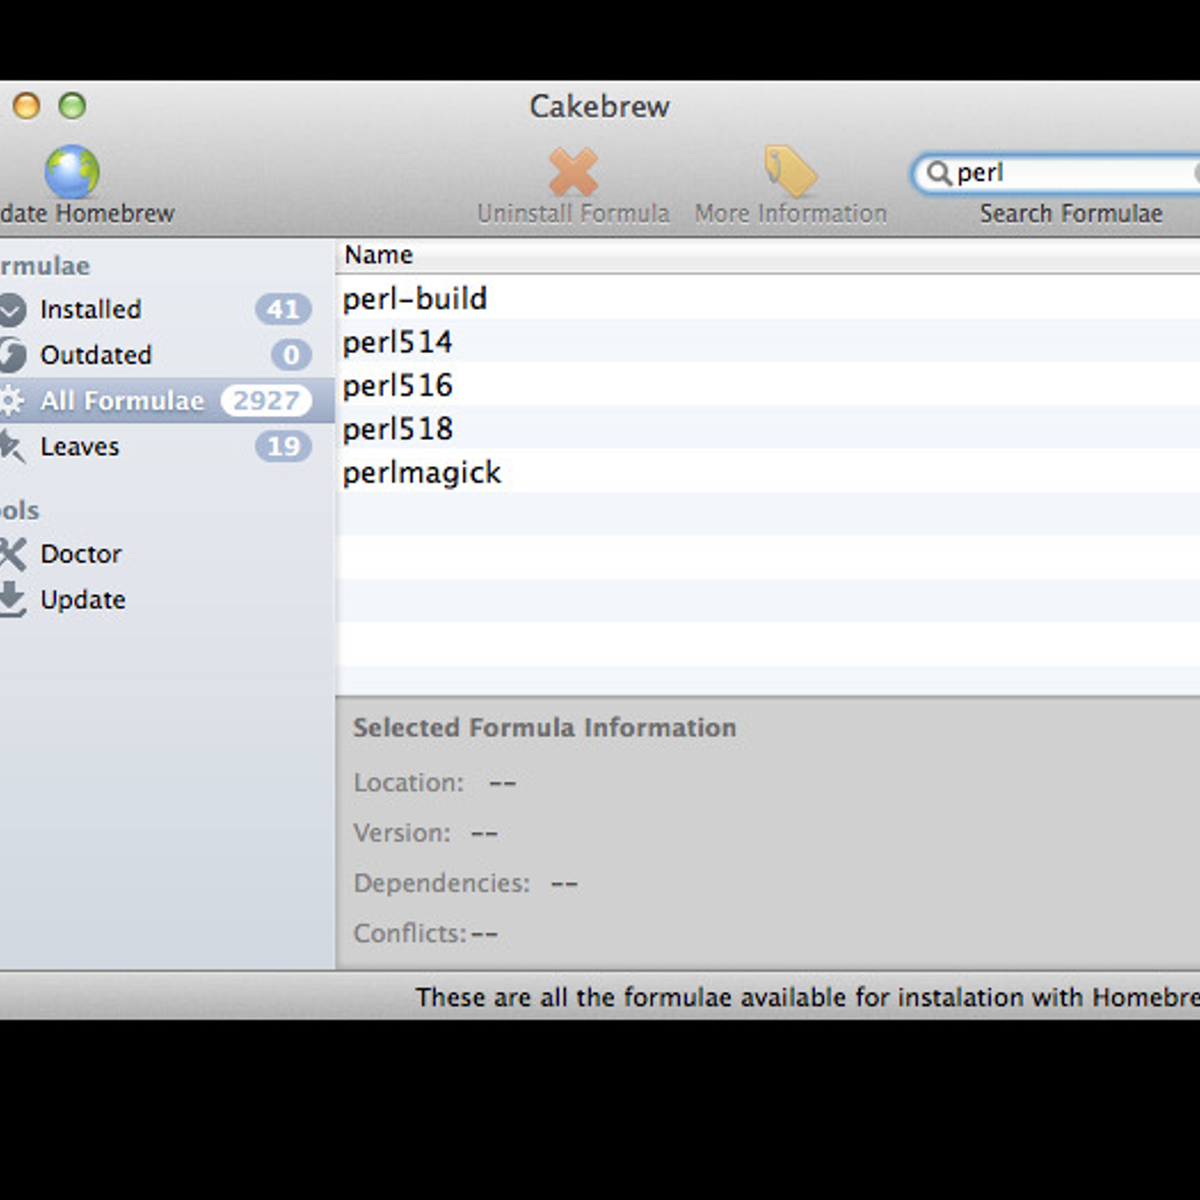
Task: Click the Installed checkmark sidebar icon
Action: [x=12, y=310]
